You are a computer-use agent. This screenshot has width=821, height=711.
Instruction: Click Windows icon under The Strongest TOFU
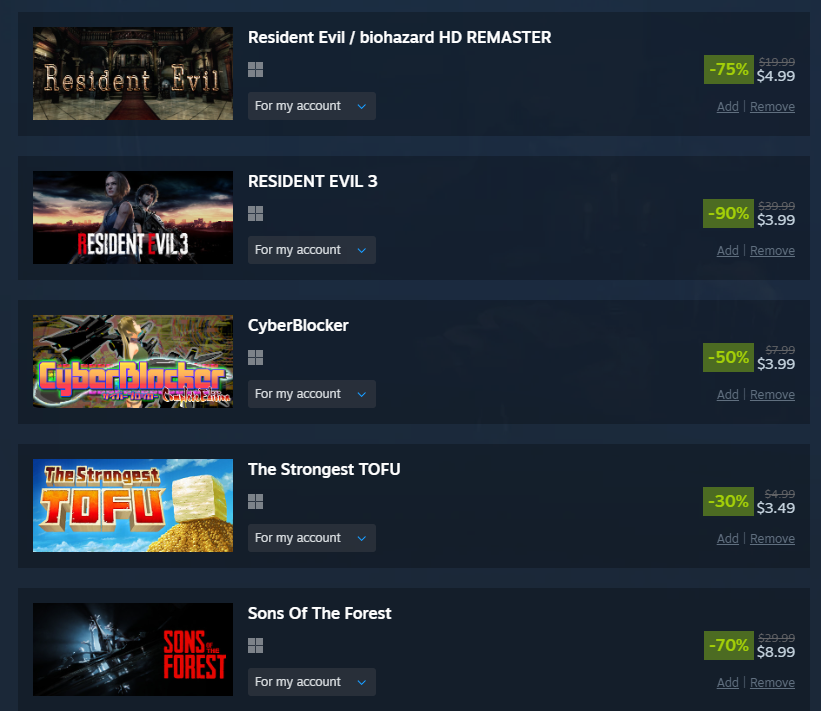point(256,502)
